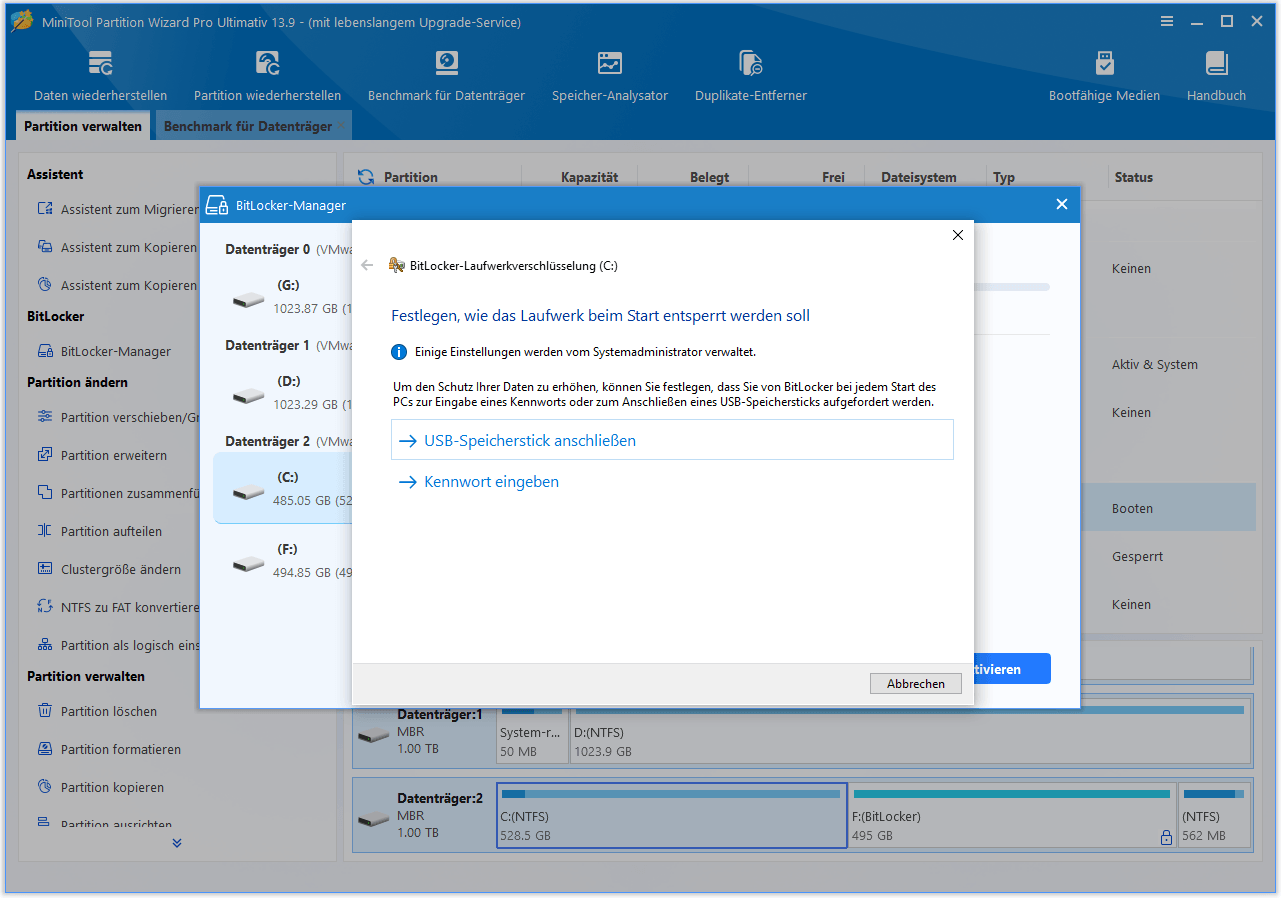This screenshot has height=899, width=1282.
Task: Open Assistent zum Migrieren entry
Action: 117,209
